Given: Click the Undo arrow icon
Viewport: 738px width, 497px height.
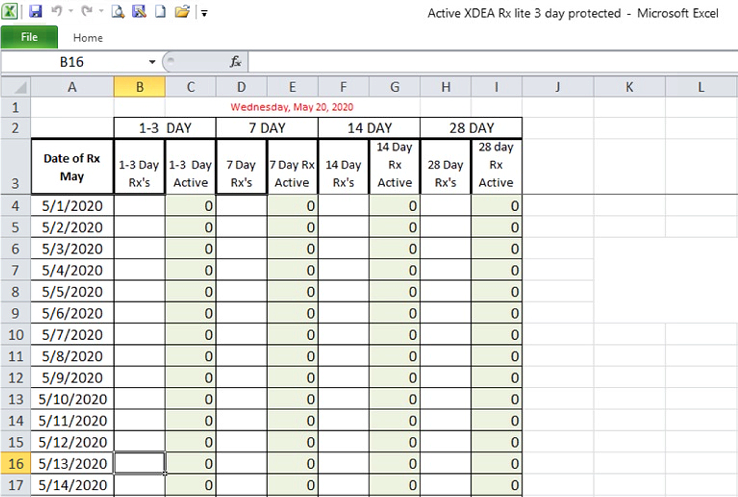Looking at the screenshot, I should [56, 11].
